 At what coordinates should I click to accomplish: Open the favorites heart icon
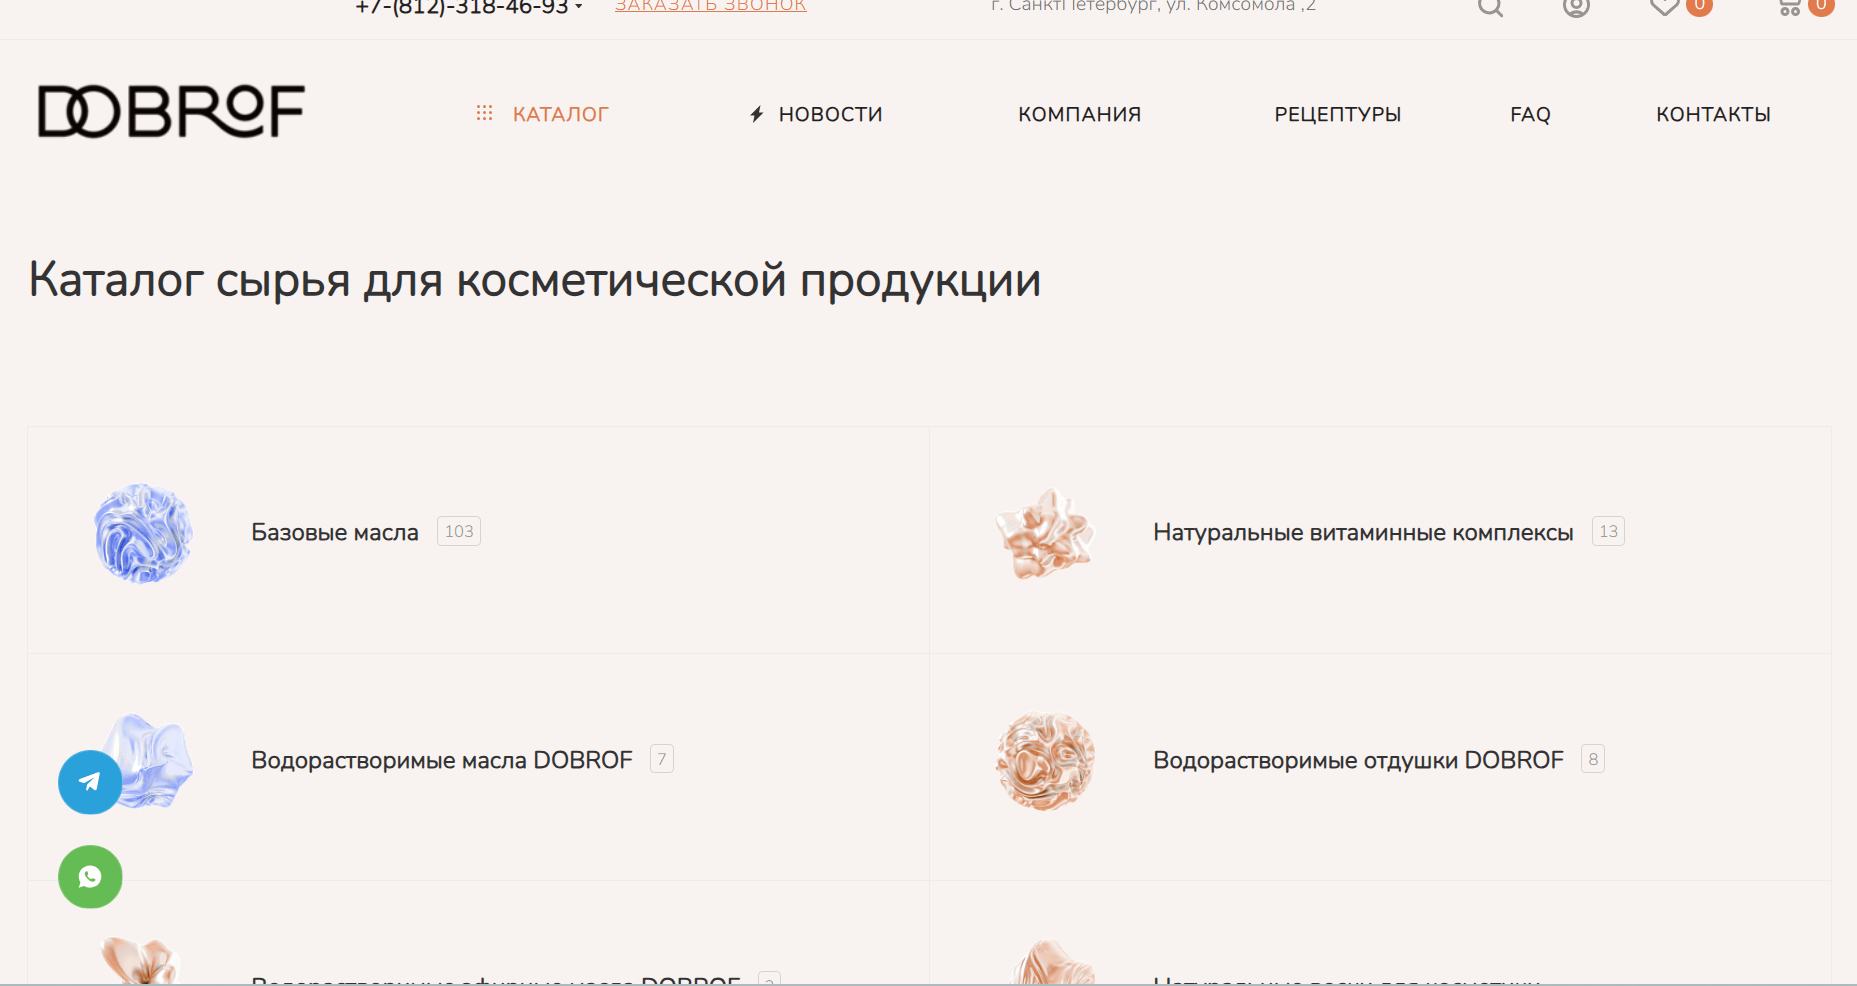(1664, 7)
